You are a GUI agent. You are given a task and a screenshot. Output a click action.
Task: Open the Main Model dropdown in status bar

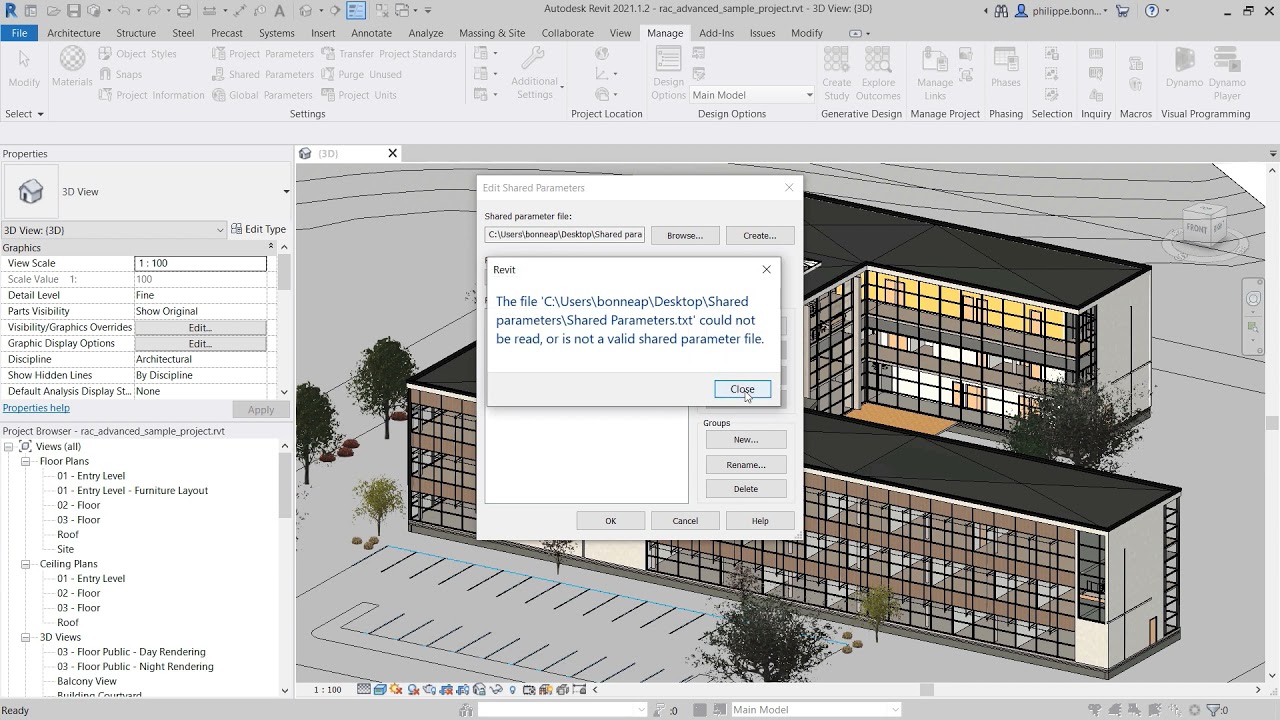click(x=815, y=710)
